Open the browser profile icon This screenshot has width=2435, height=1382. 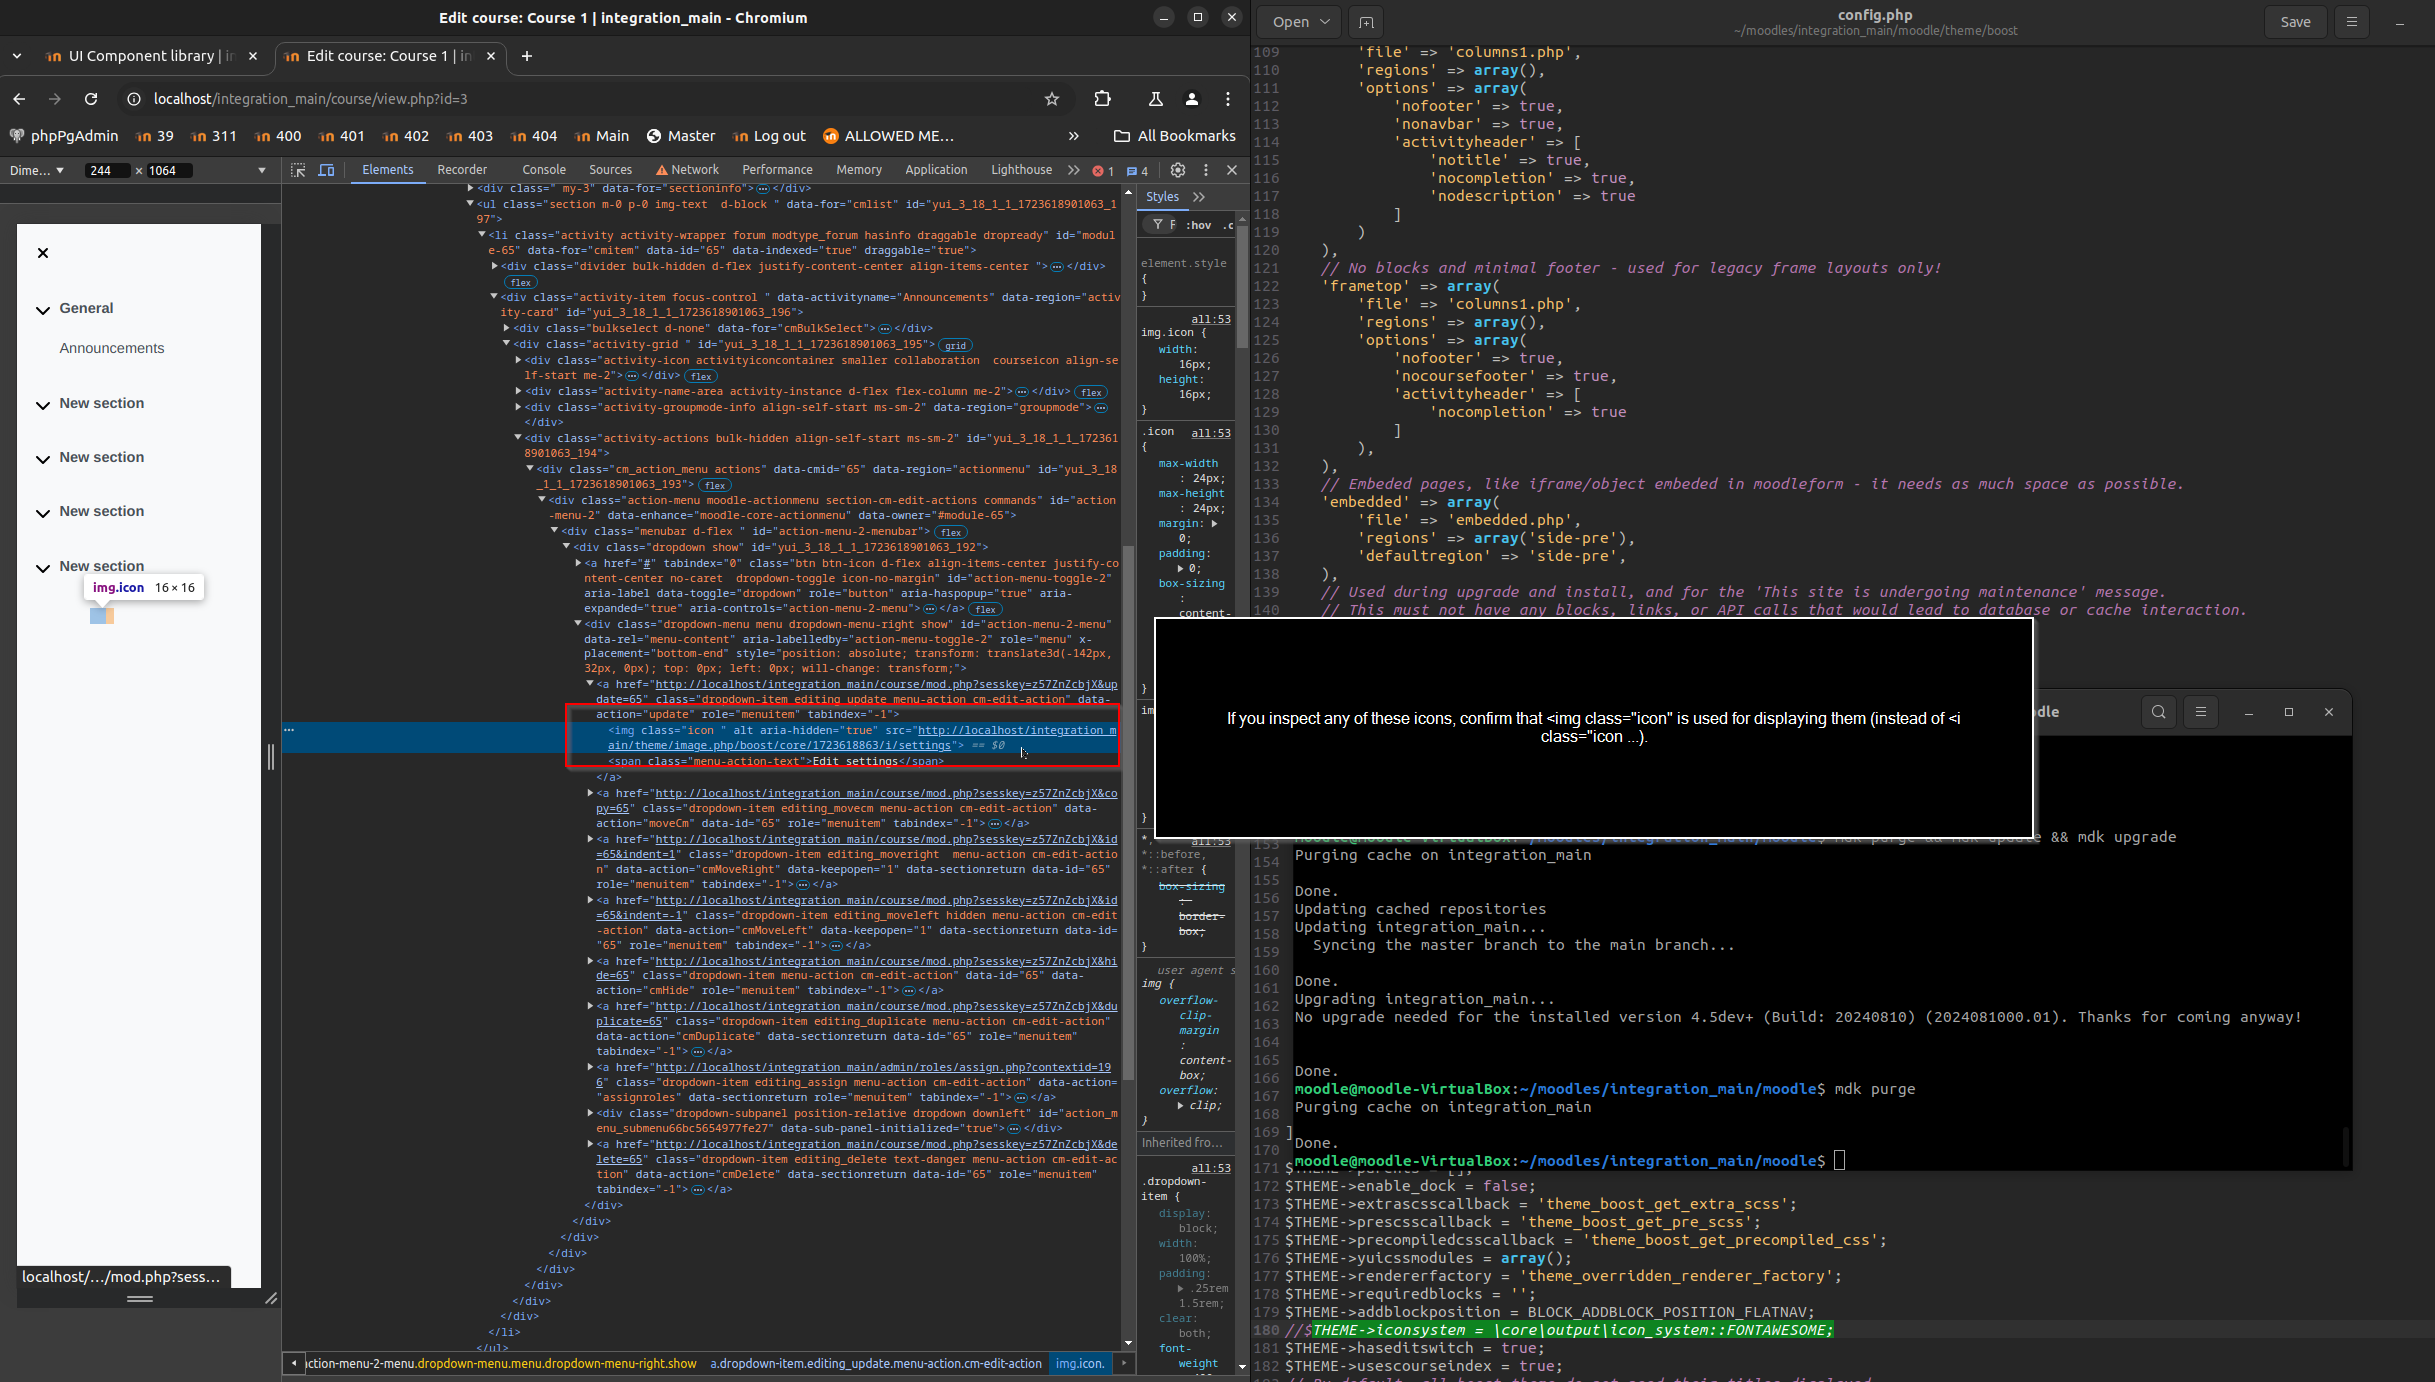click(1192, 99)
